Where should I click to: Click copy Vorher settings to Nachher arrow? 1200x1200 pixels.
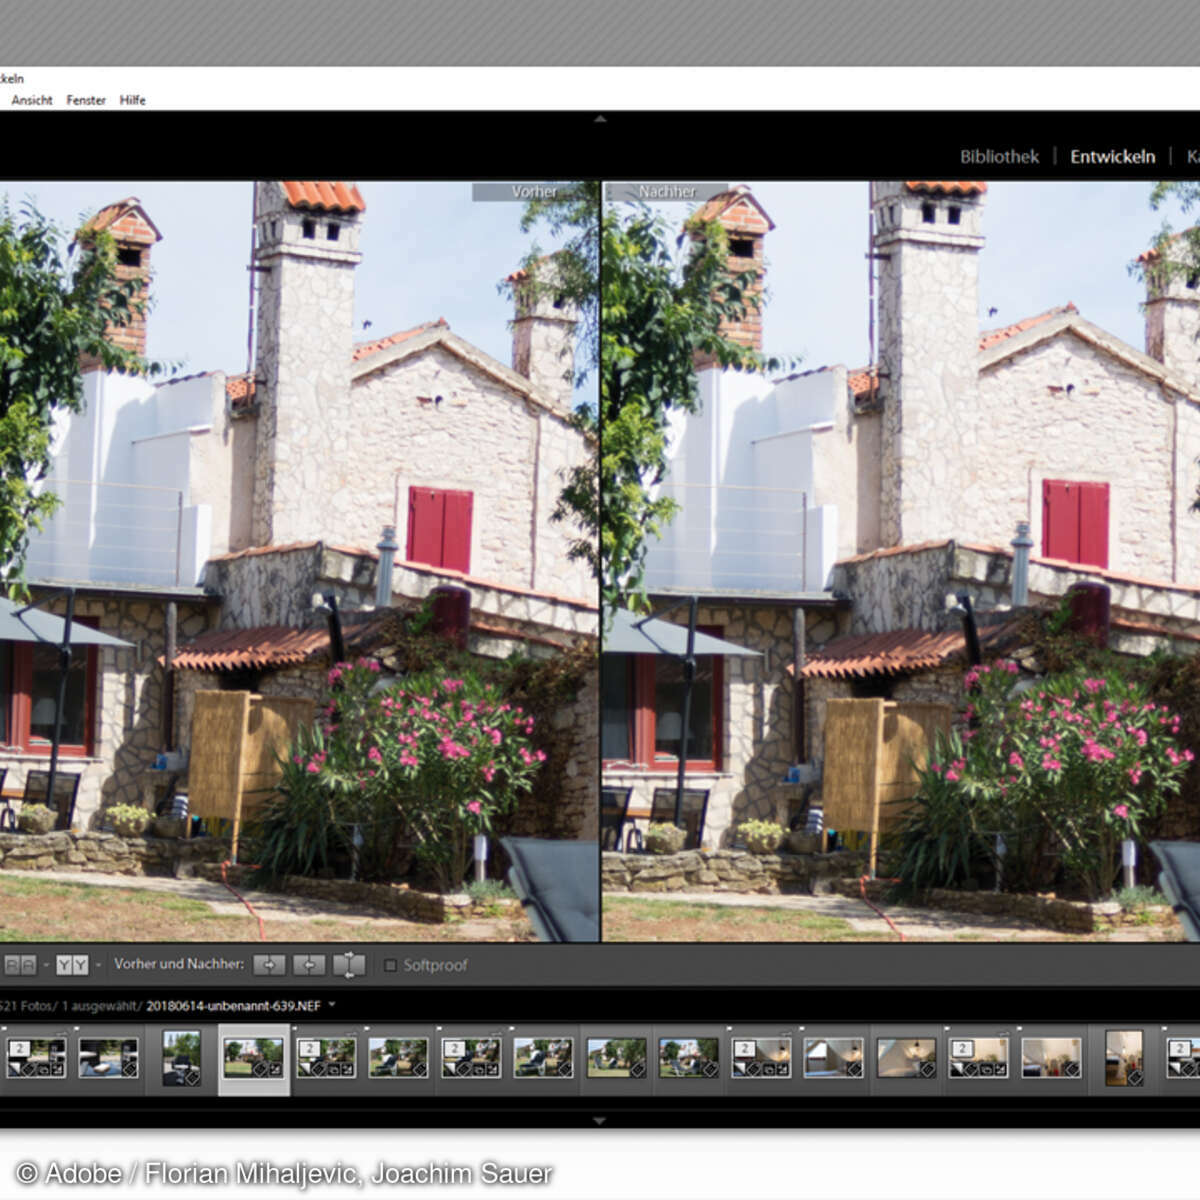pos(269,964)
